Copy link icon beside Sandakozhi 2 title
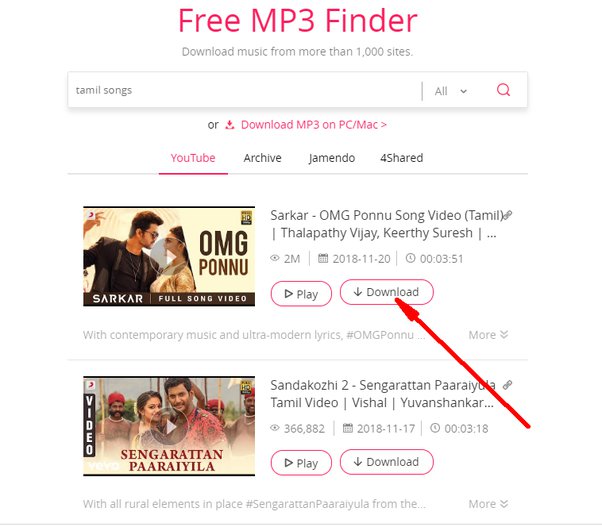Viewport: 602px width, 527px height. click(x=508, y=385)
